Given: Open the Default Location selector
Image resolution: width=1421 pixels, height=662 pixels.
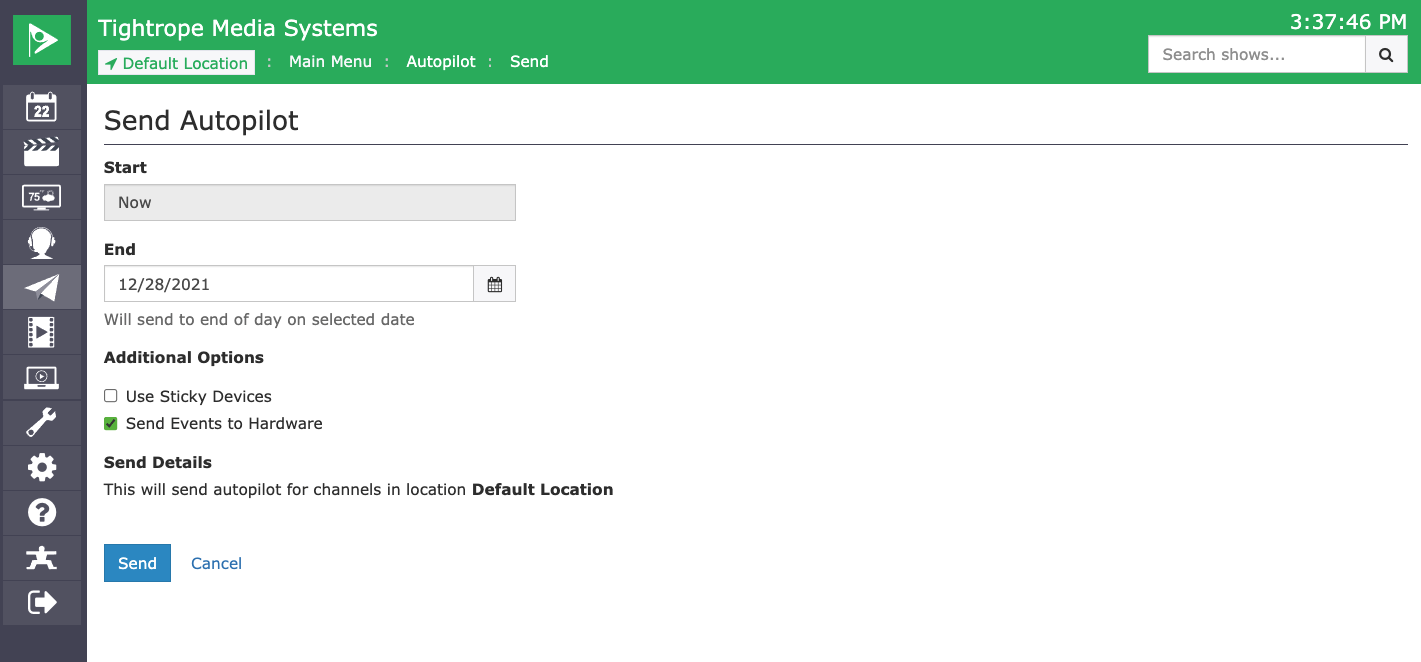Looking at the screenshot, I should click(x=176, y=63).
